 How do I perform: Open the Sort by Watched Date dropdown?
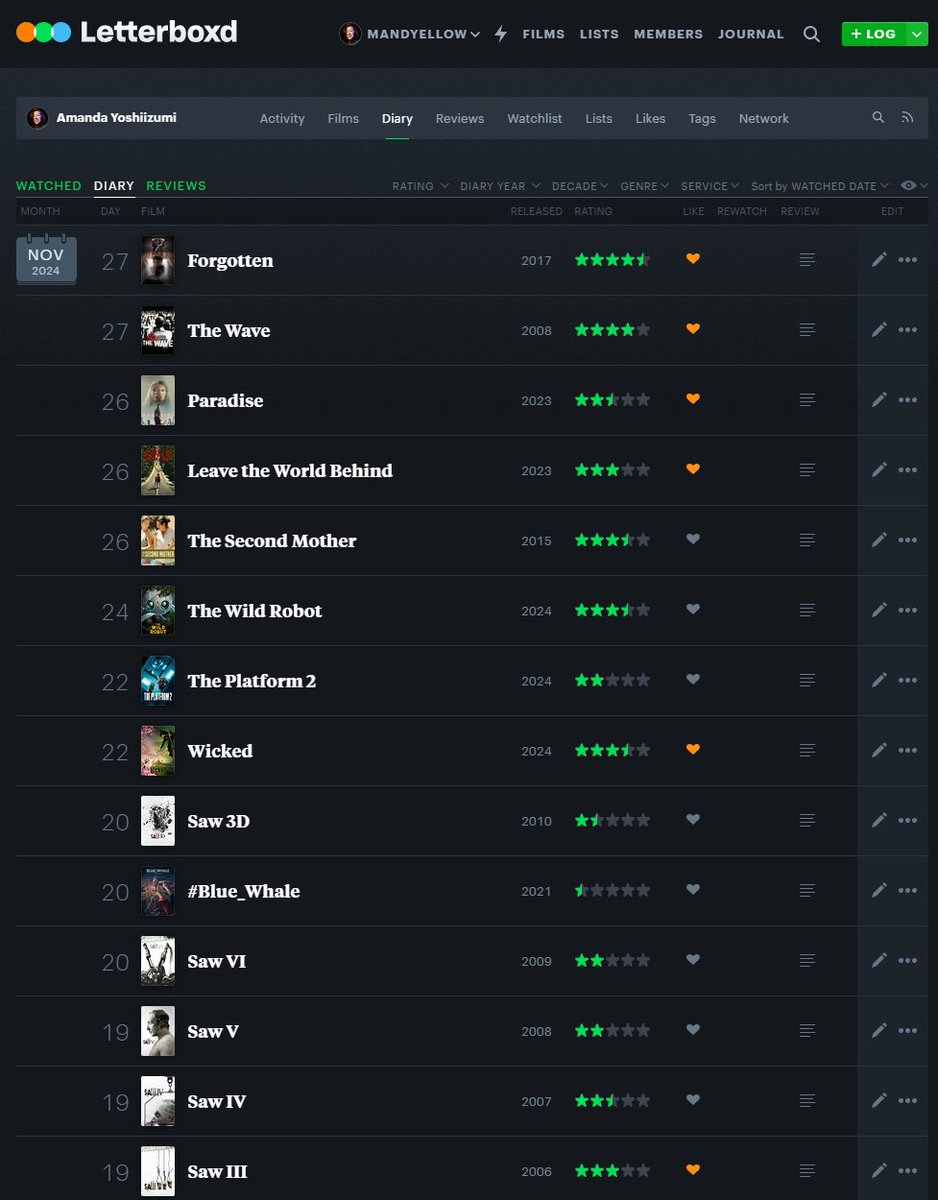(820, 186)
